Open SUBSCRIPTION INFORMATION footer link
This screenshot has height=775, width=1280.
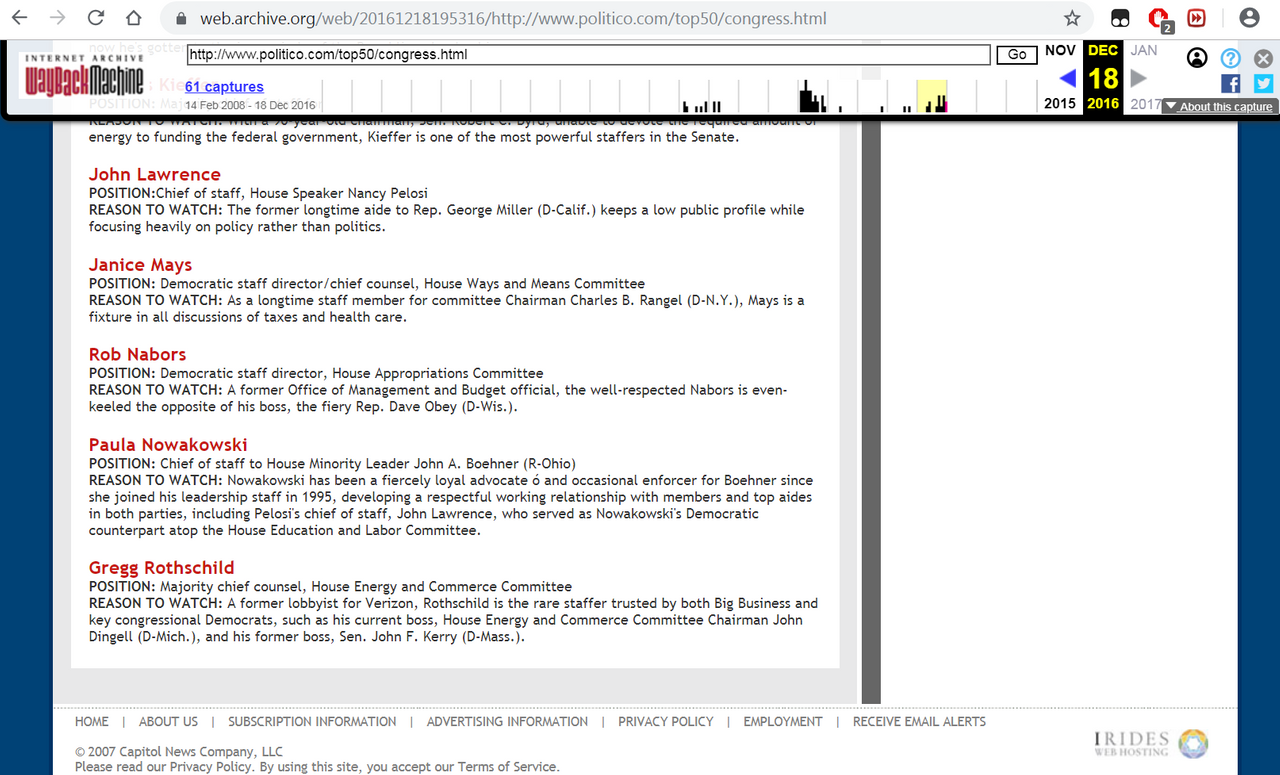pyautogui.click(x=312, y=721)
